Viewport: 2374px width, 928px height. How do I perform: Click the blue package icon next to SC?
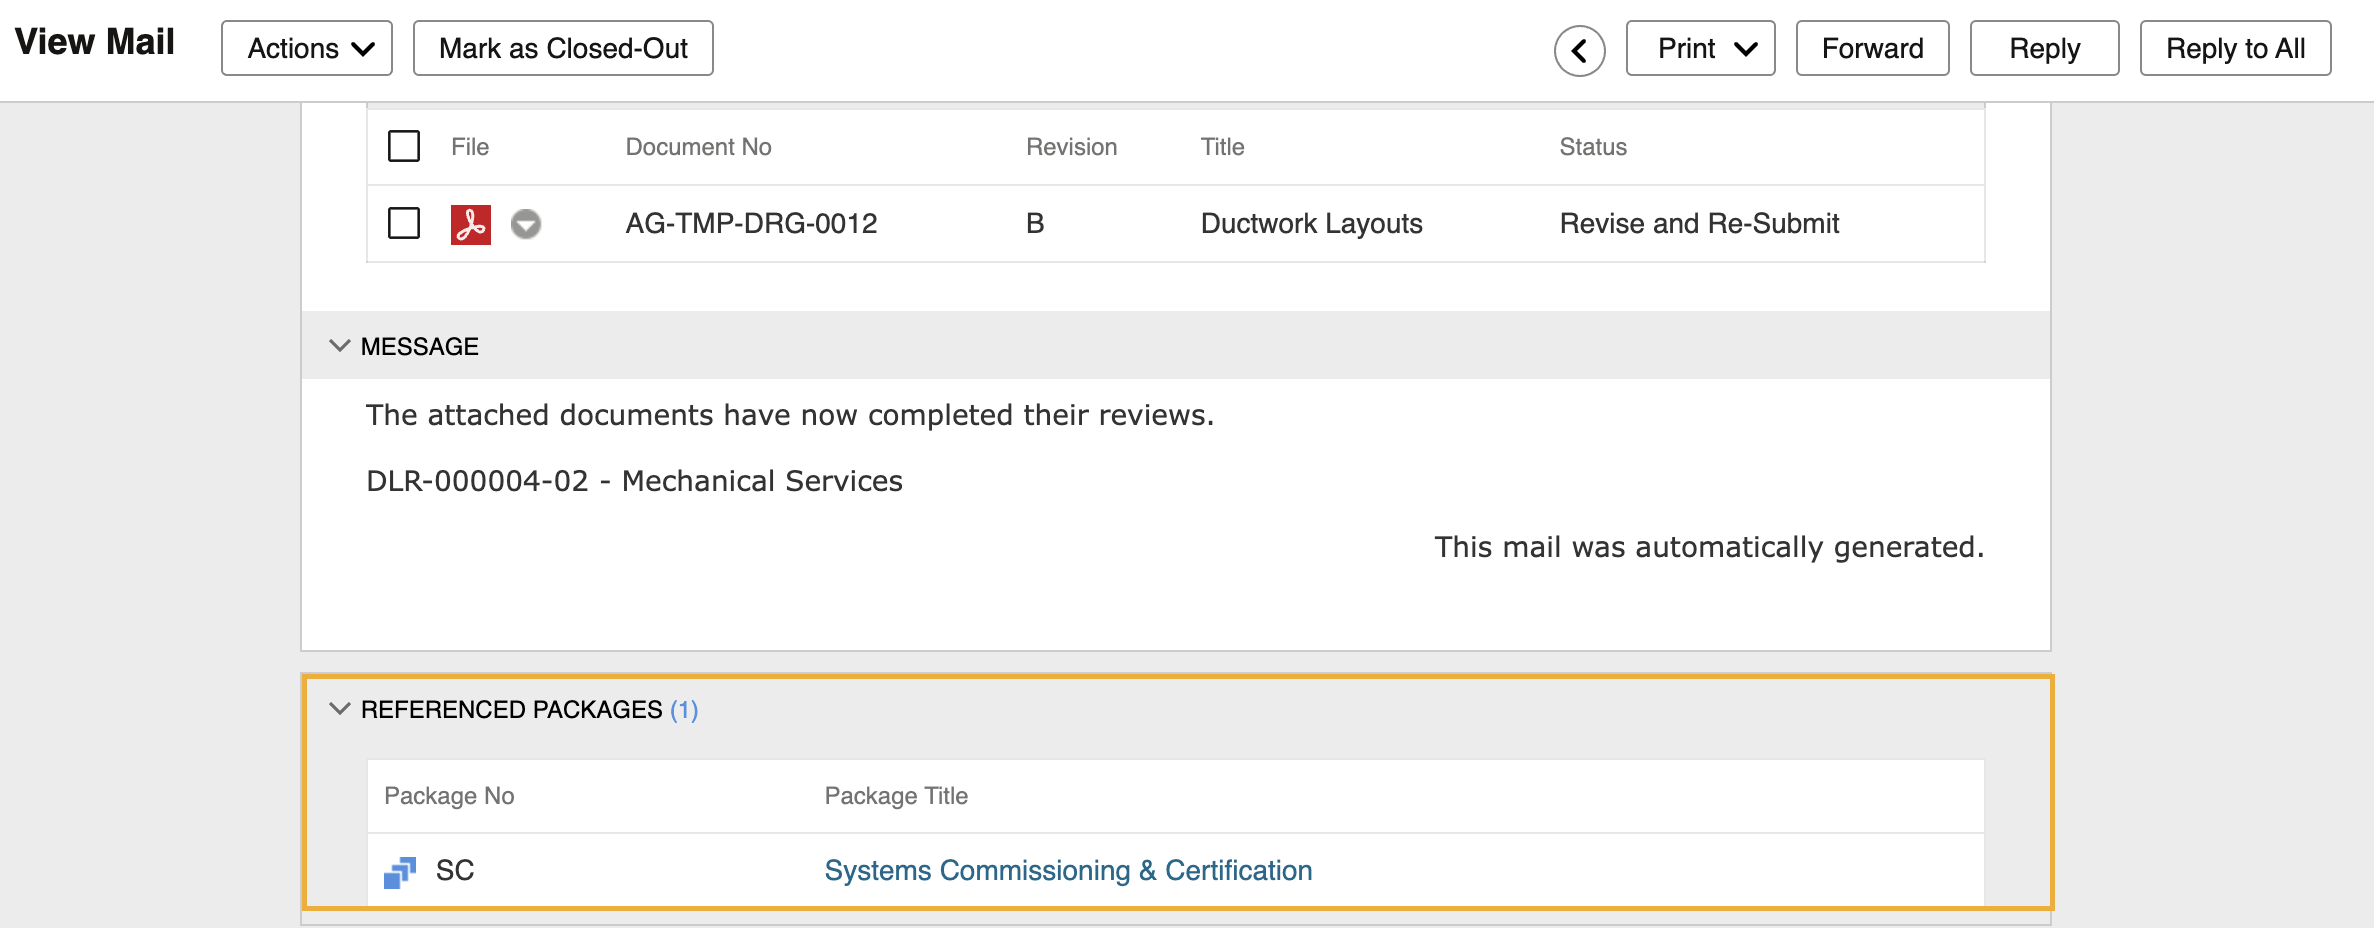[x=400, y=872]
